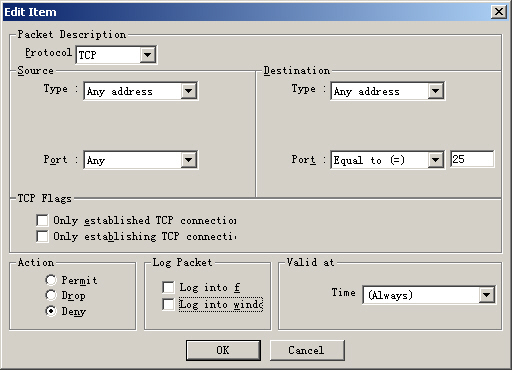Viewport: 512px width, 370px height.
Task: Open the Source Port dropdown set to Any
Action: click(x=140, y=160)
